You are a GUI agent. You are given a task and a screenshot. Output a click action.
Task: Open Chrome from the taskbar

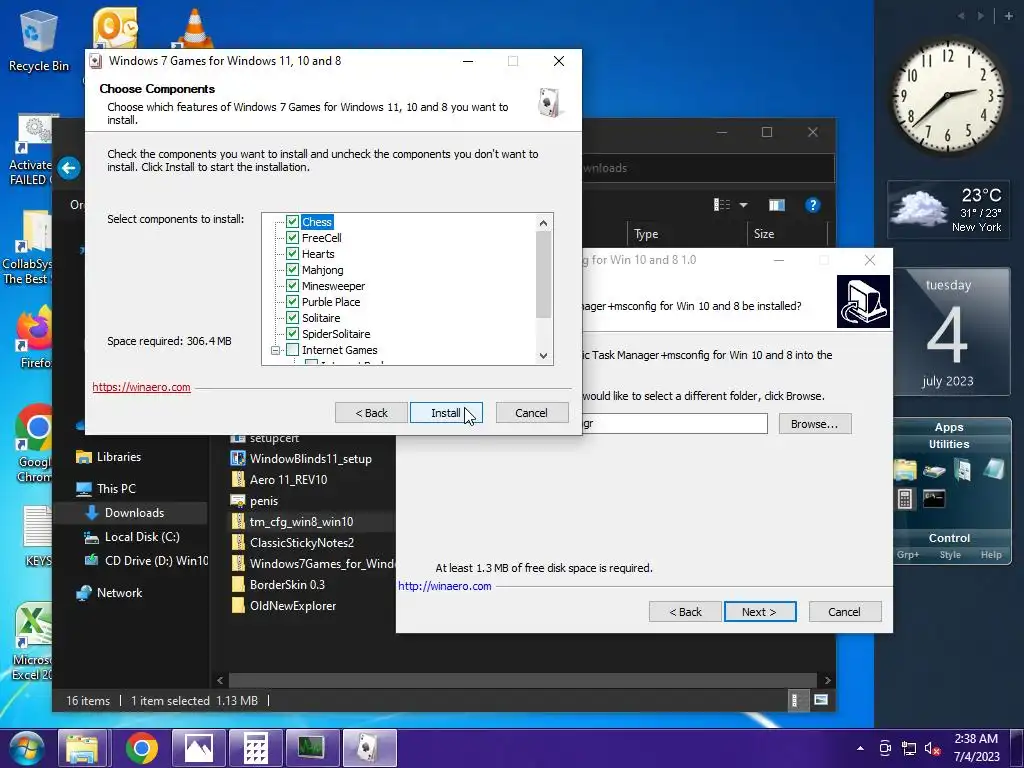[x=142, y=748]
